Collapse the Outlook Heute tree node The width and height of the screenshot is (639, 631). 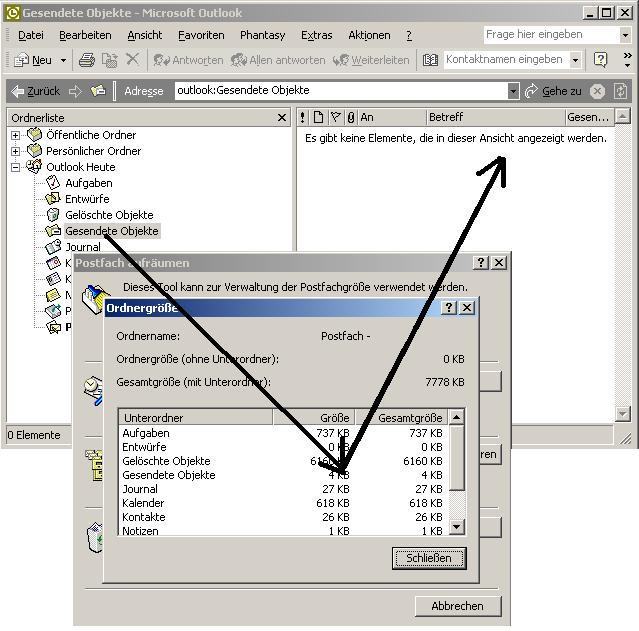(x=16, y=167)
